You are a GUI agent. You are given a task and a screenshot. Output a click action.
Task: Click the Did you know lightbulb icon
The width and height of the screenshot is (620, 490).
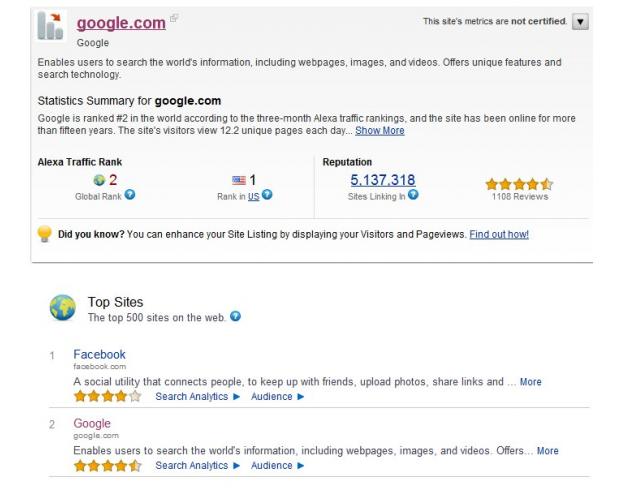click(x=45, y=233)
